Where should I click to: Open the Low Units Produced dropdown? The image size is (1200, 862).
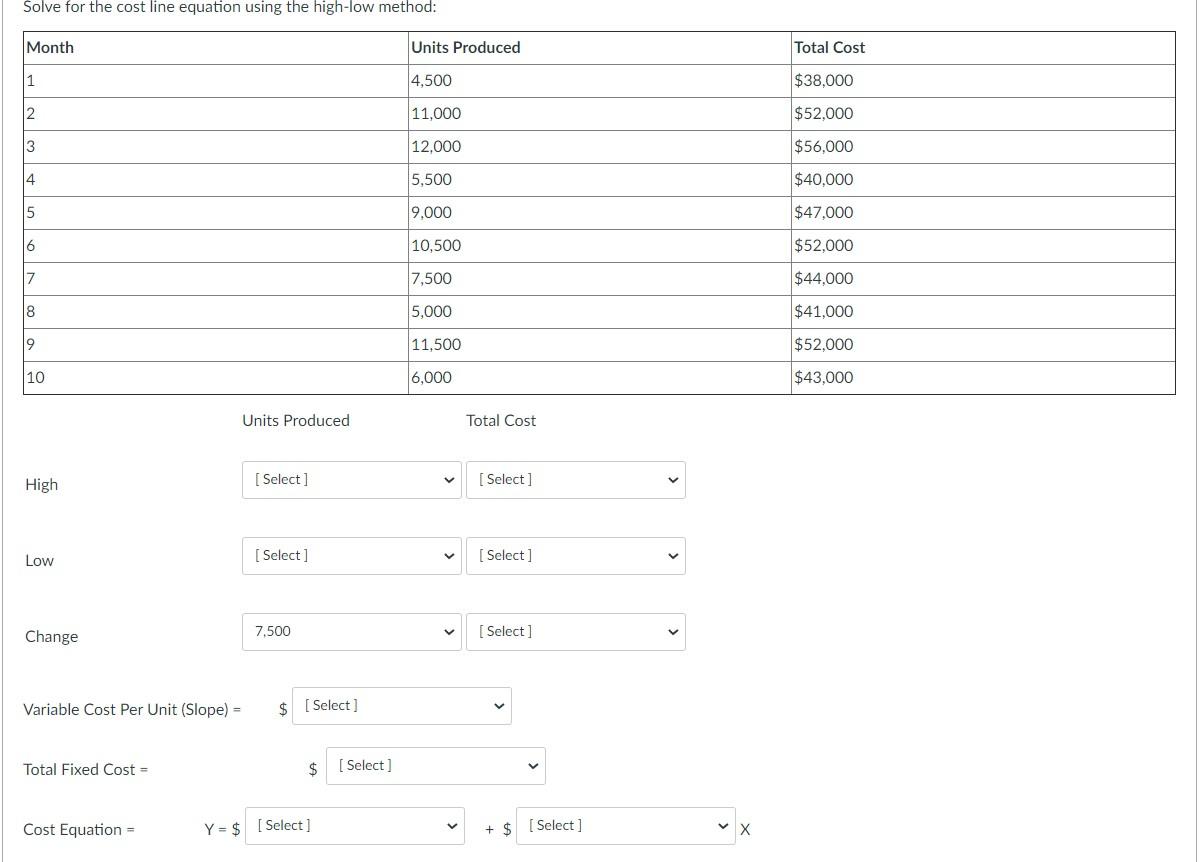[351, 555]
